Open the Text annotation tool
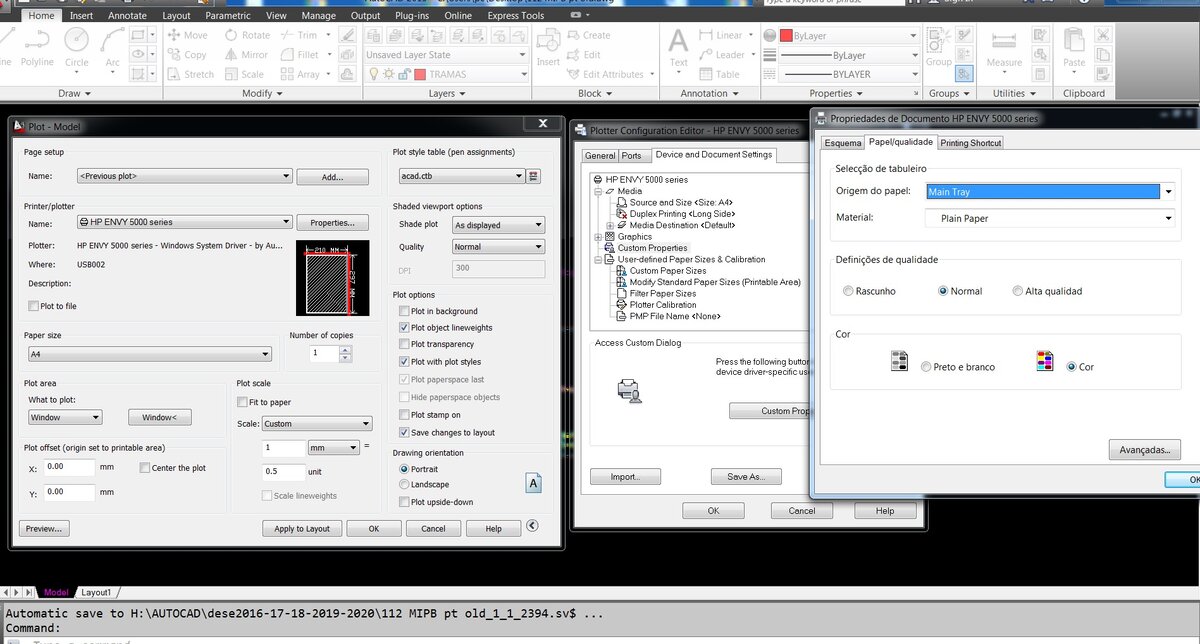 coord(679,48)
